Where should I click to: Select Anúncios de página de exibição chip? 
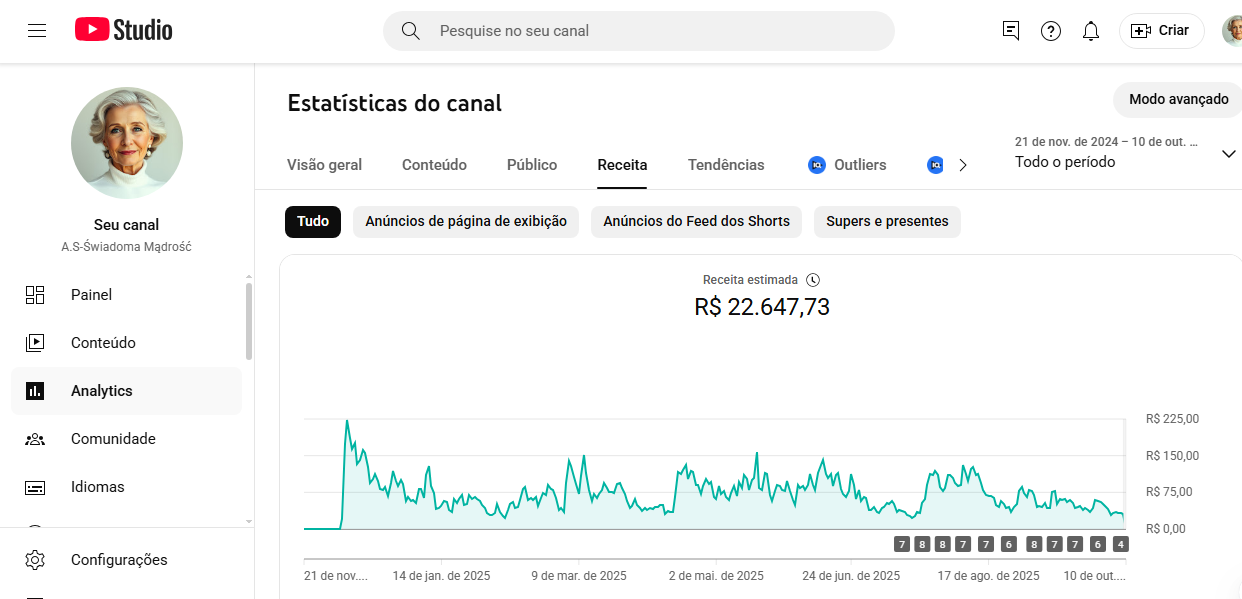pyautogui.click(x=466, y=222)
